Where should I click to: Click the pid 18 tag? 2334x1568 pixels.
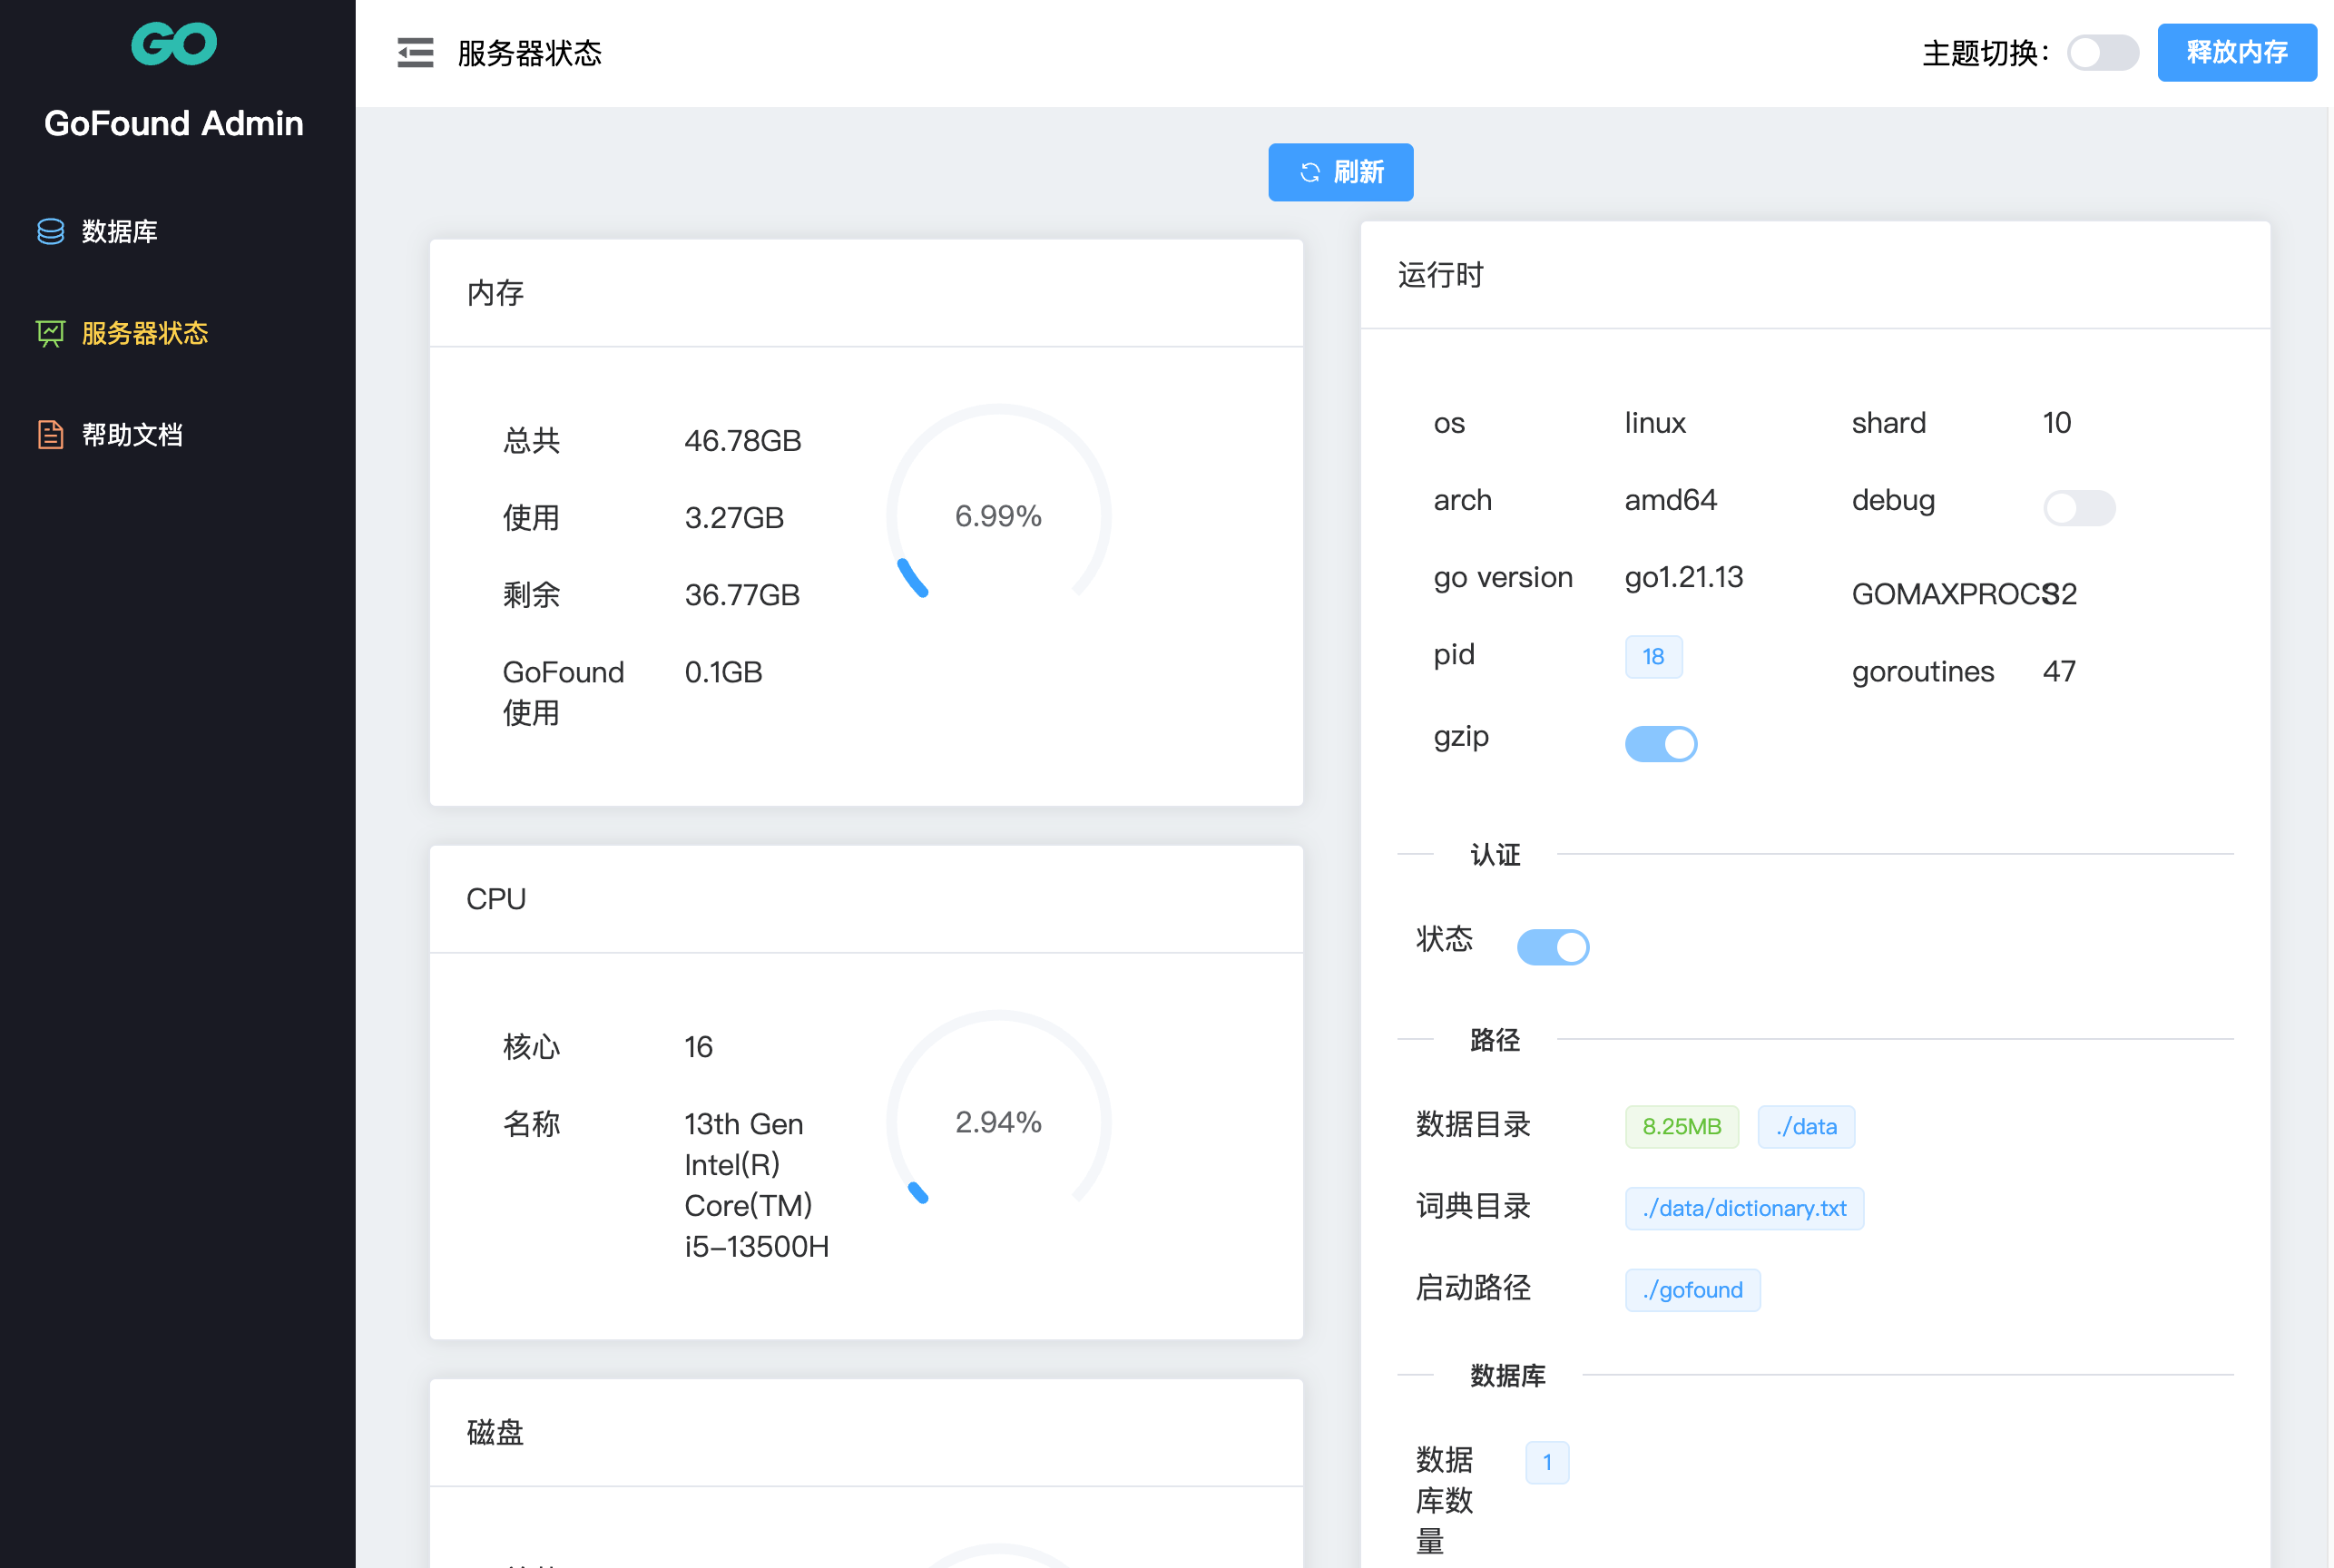1653,657
